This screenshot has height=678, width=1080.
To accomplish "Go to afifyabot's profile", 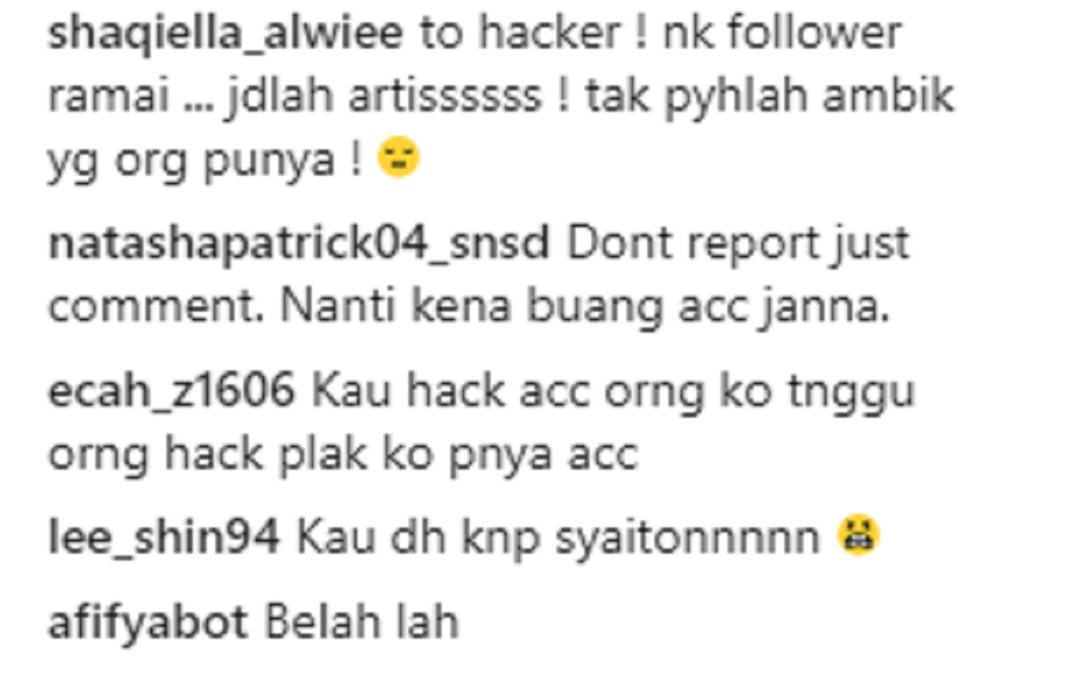I will [x=148, y=622].
